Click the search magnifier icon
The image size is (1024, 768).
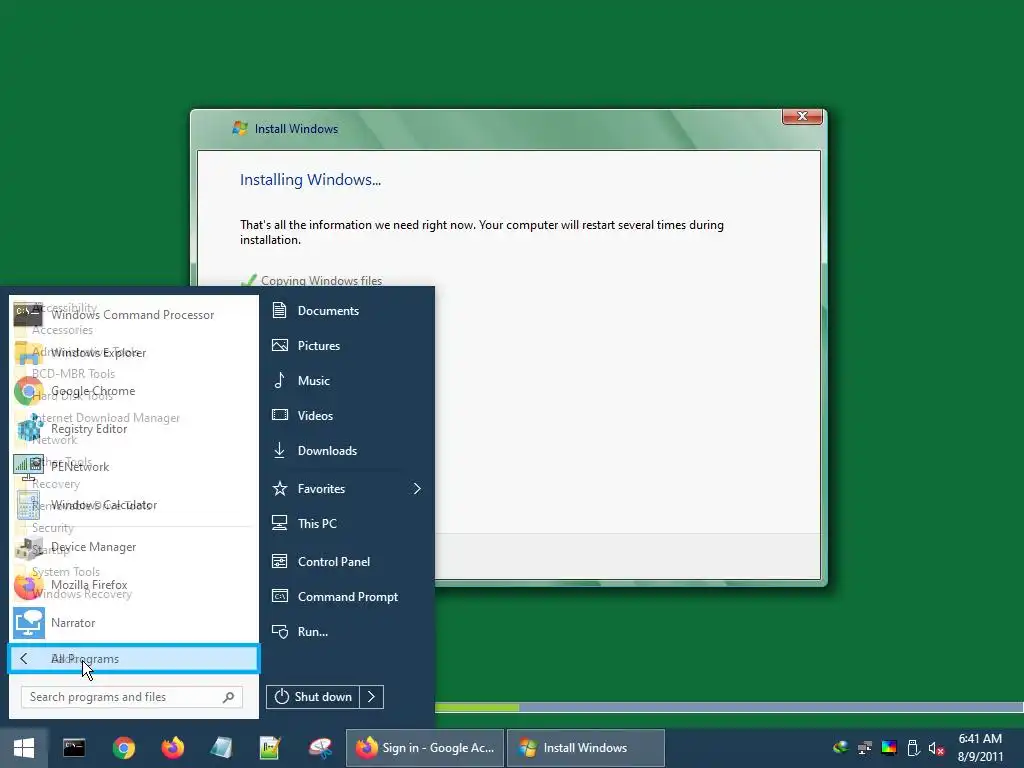(229, 697)
